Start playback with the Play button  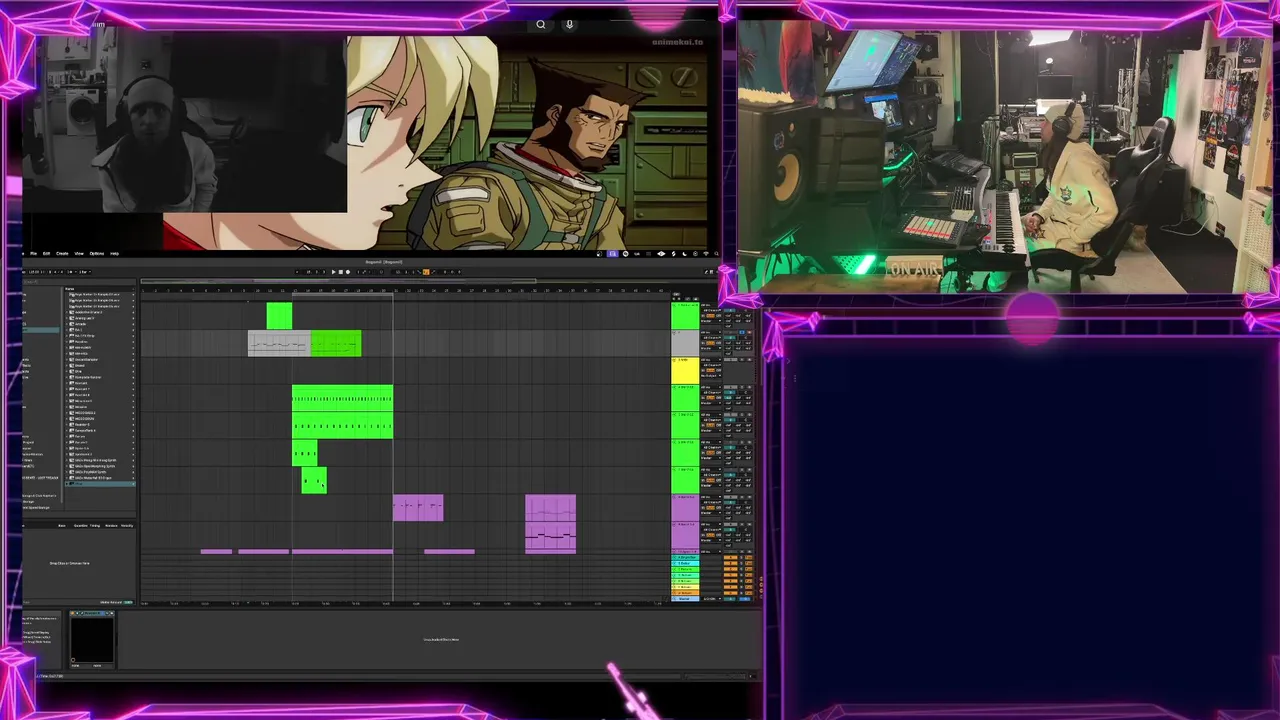pos(333,272)
